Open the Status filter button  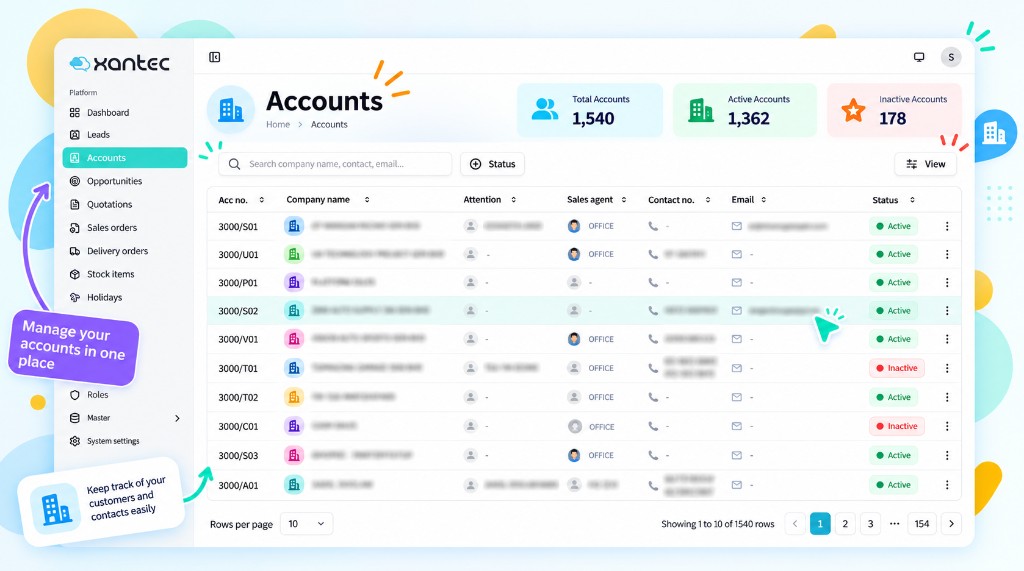[492, 164]
